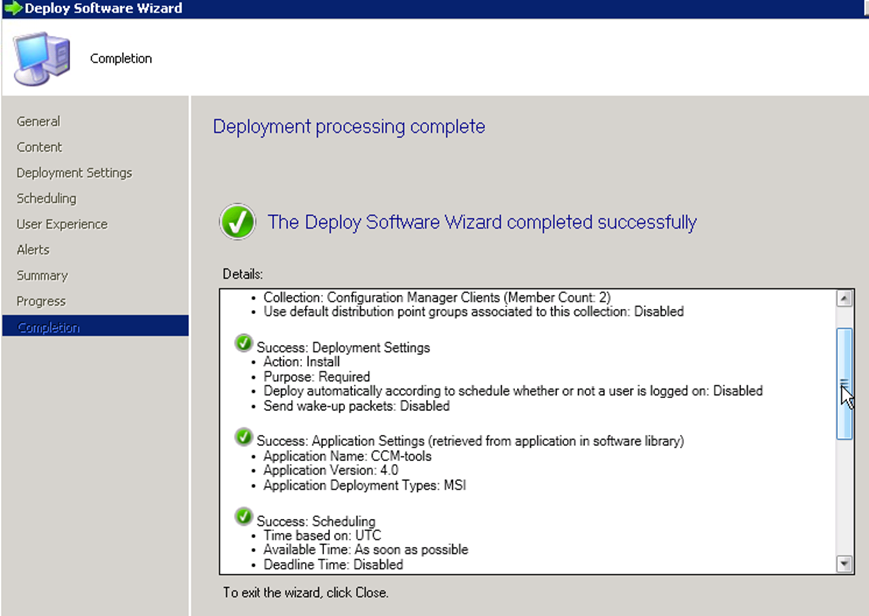Open the Deployment Settings wizard page
Screen dimensions: 869x616
75,173
